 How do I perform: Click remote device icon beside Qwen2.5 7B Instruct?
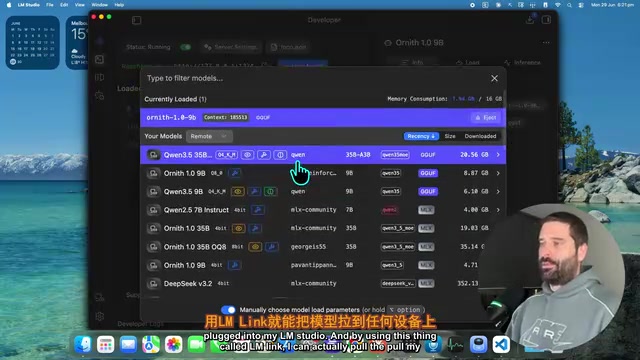pyautogui.click(x=153, y=210)
